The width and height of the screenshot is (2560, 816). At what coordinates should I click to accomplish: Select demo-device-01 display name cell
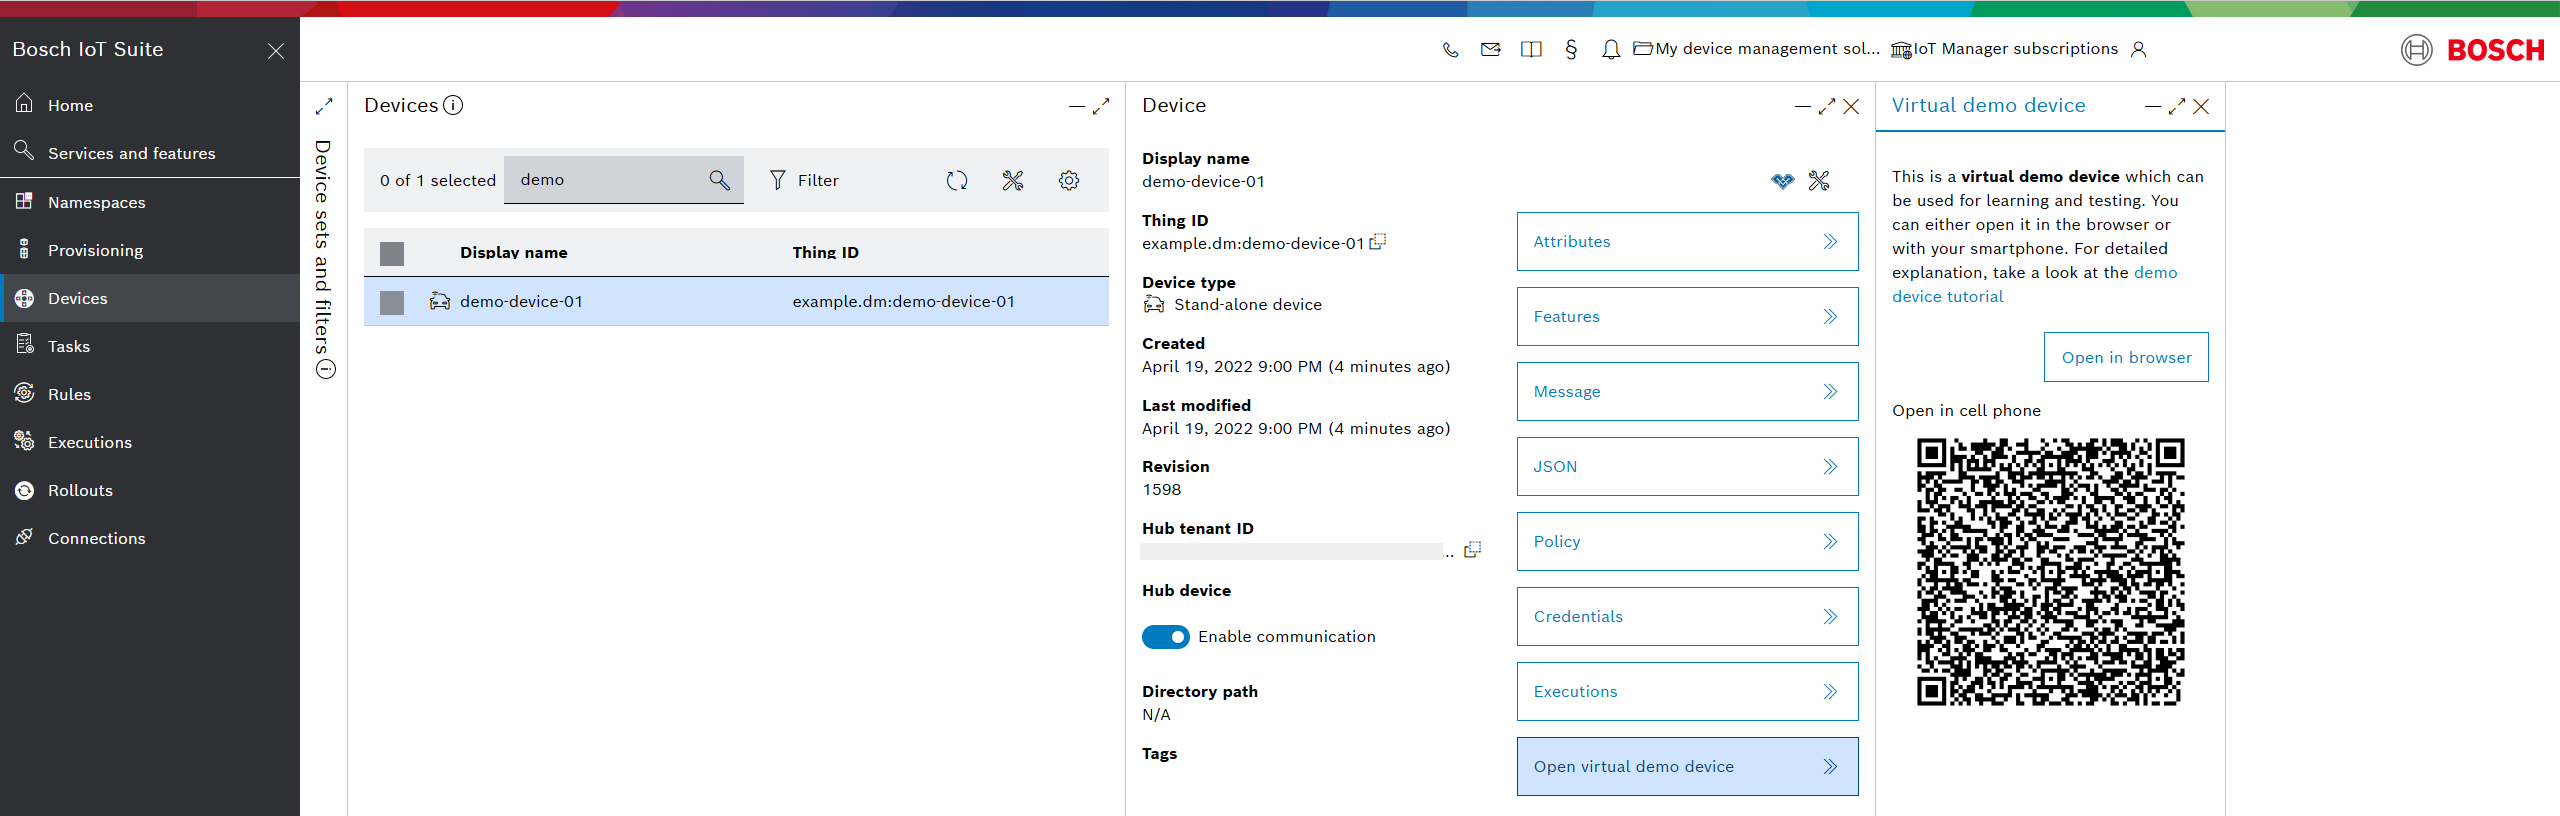[x=521, y=301]
